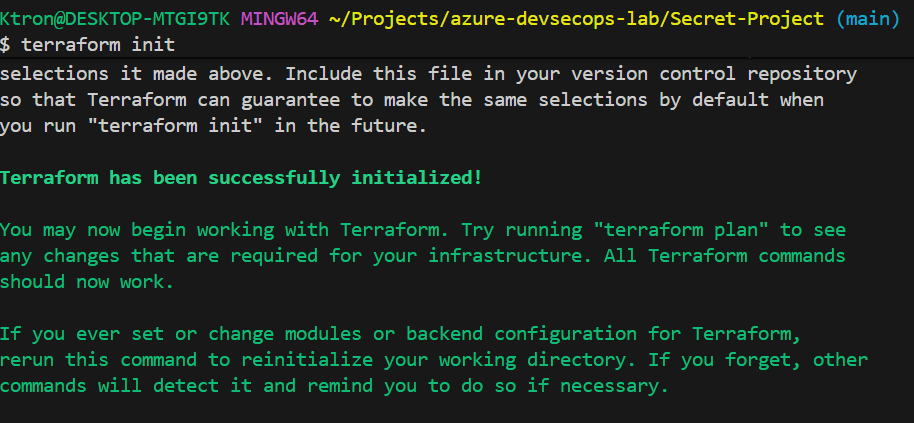Screen dimensions: 914x423
Task: Click the bold successfully initialized message
Action: [x=240, y=178]
